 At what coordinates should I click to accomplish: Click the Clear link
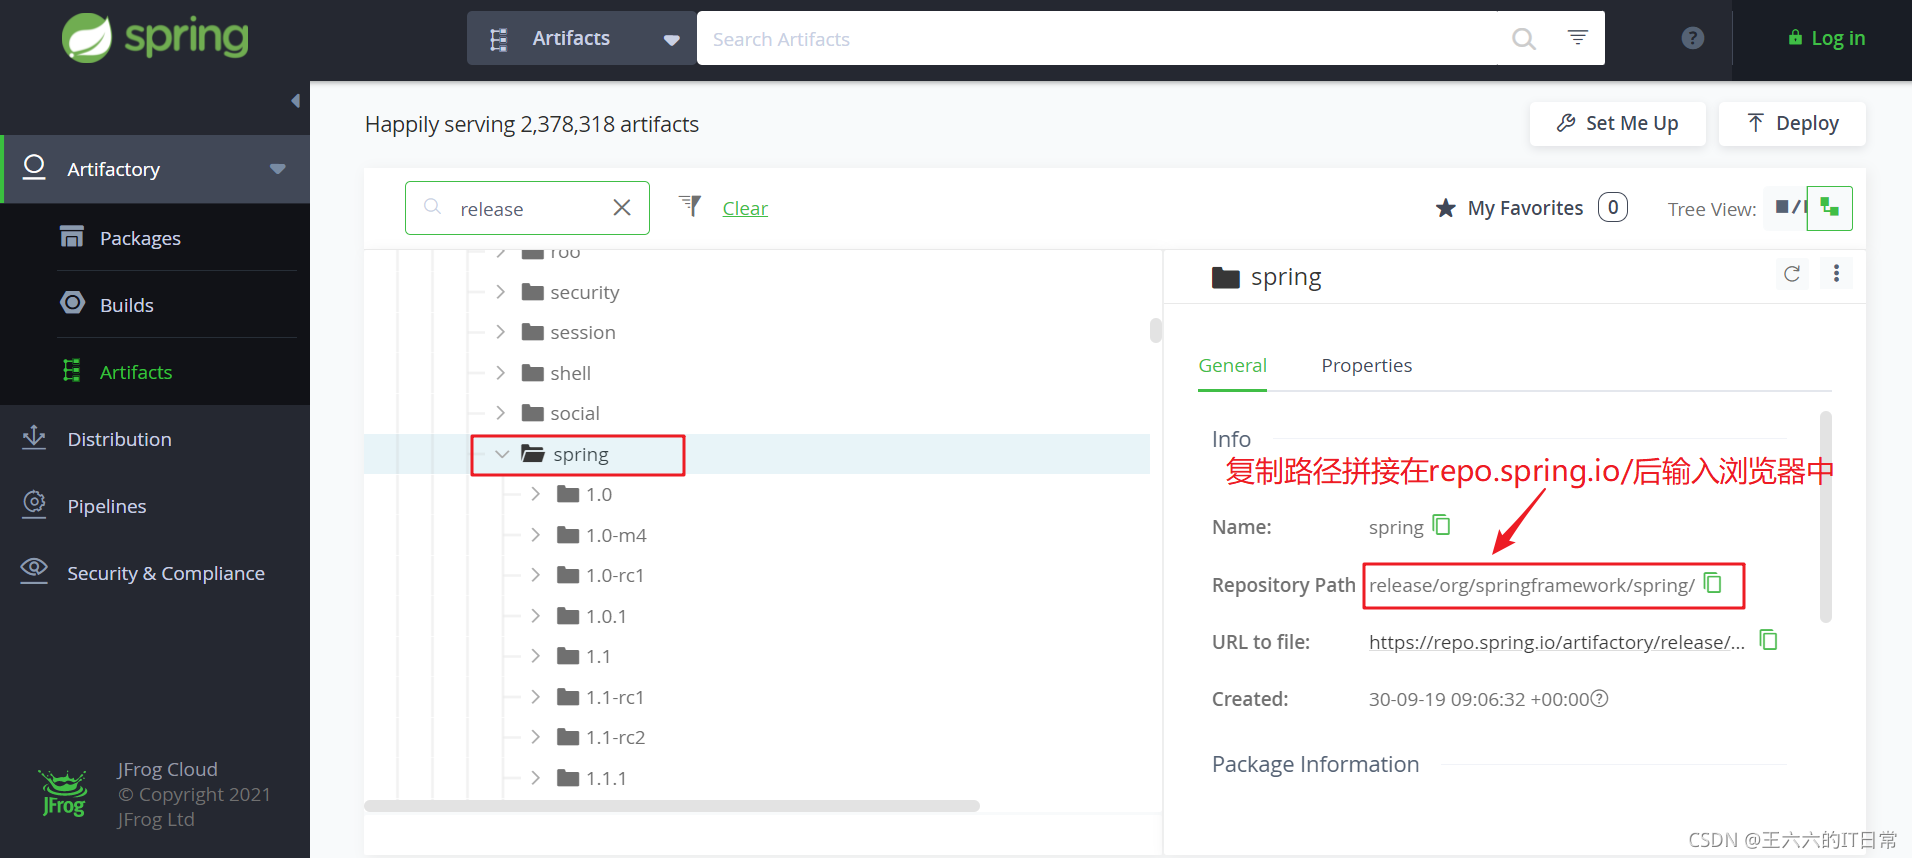click(745, 208)
